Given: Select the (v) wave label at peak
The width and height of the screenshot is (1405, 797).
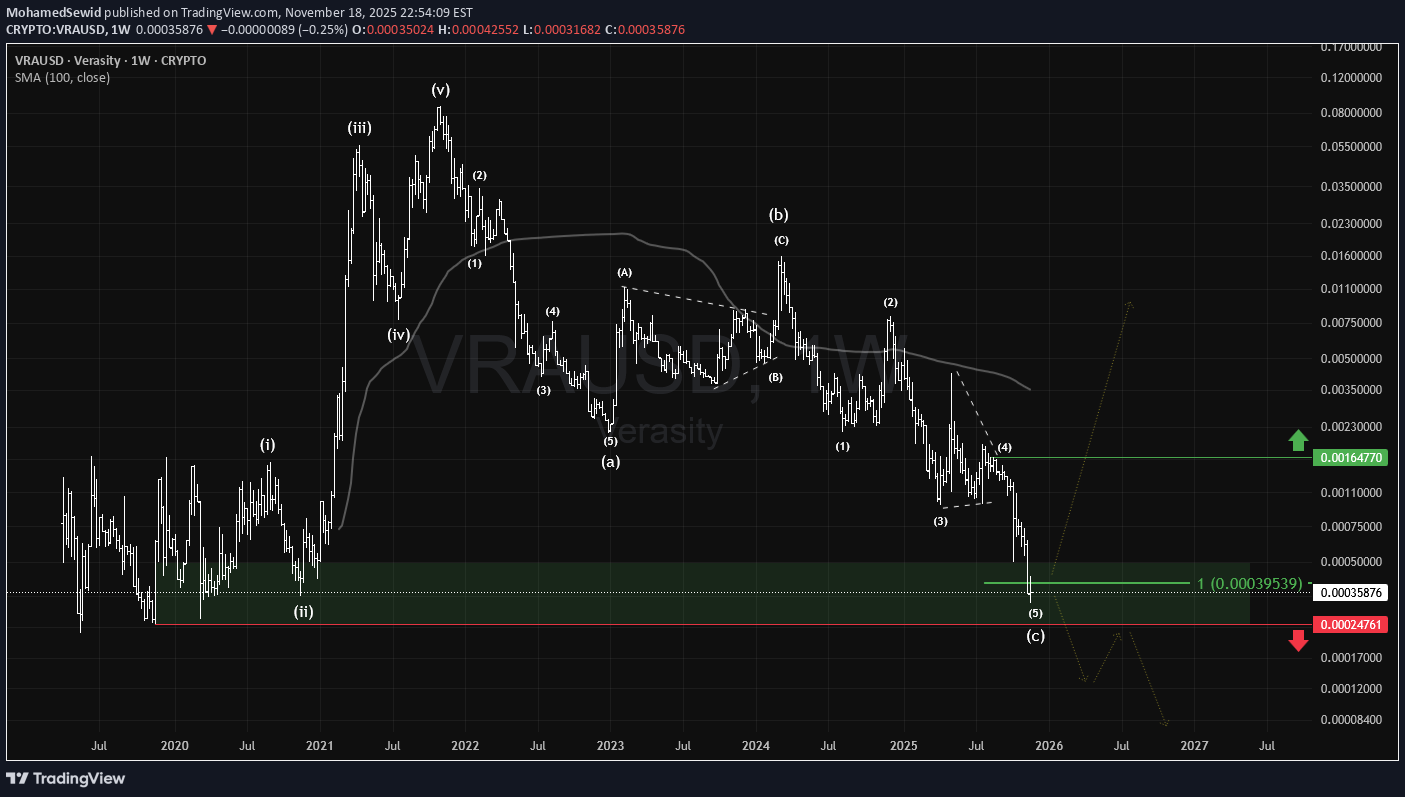Looking at the screenshot, I should [x=441, y=89].
